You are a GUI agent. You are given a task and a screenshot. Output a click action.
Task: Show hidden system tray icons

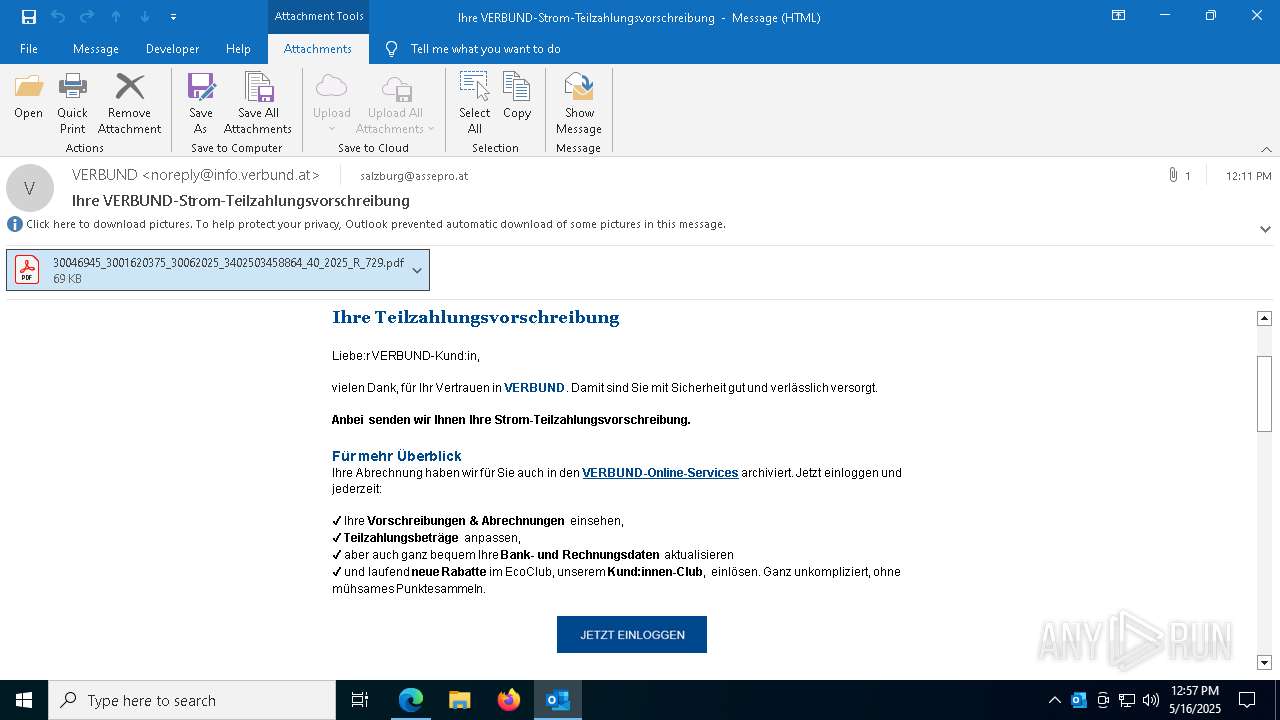[x=1054, y=700]
